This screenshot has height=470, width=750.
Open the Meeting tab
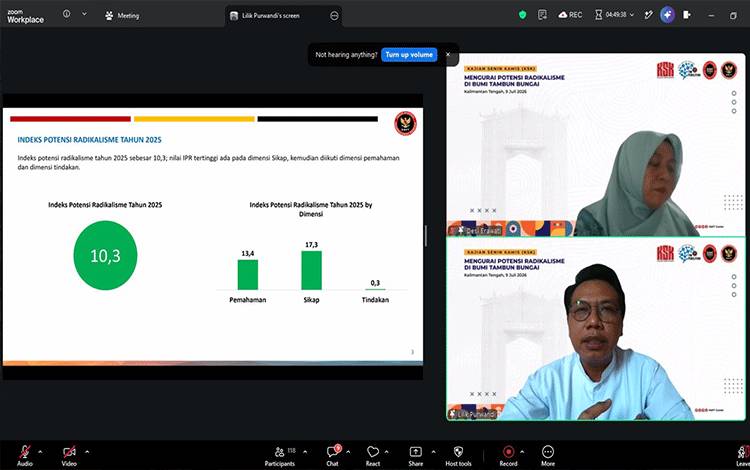[x=122, y=16]
